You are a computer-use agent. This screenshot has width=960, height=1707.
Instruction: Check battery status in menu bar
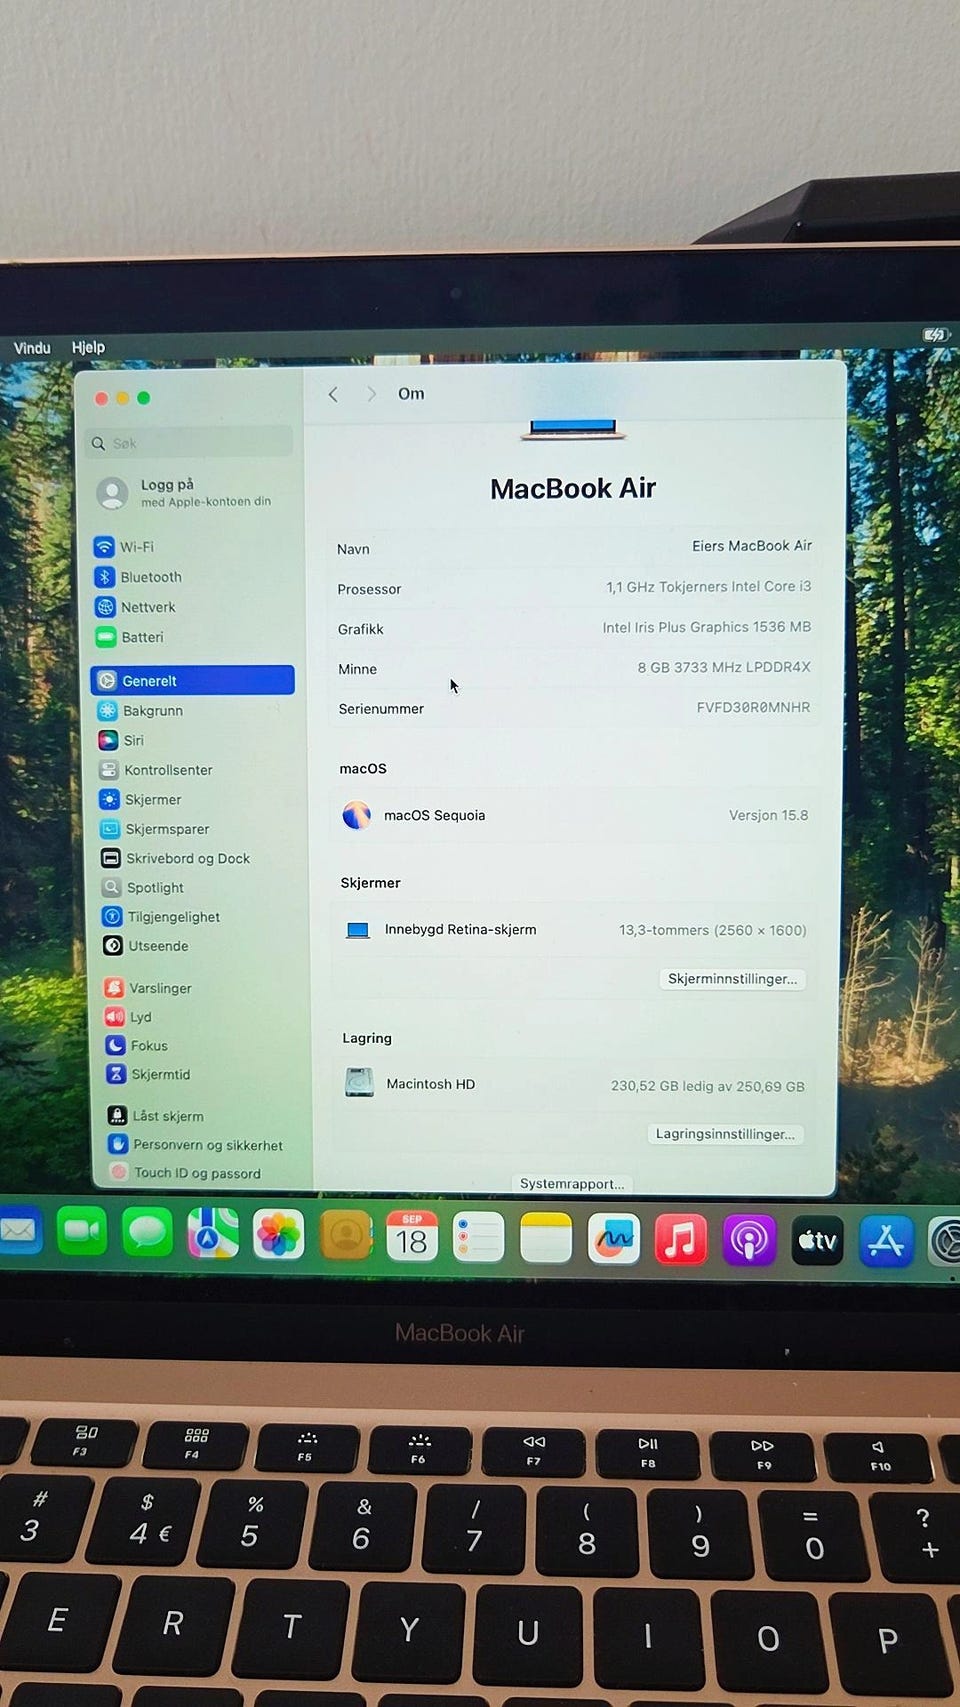tap(935, 335)
